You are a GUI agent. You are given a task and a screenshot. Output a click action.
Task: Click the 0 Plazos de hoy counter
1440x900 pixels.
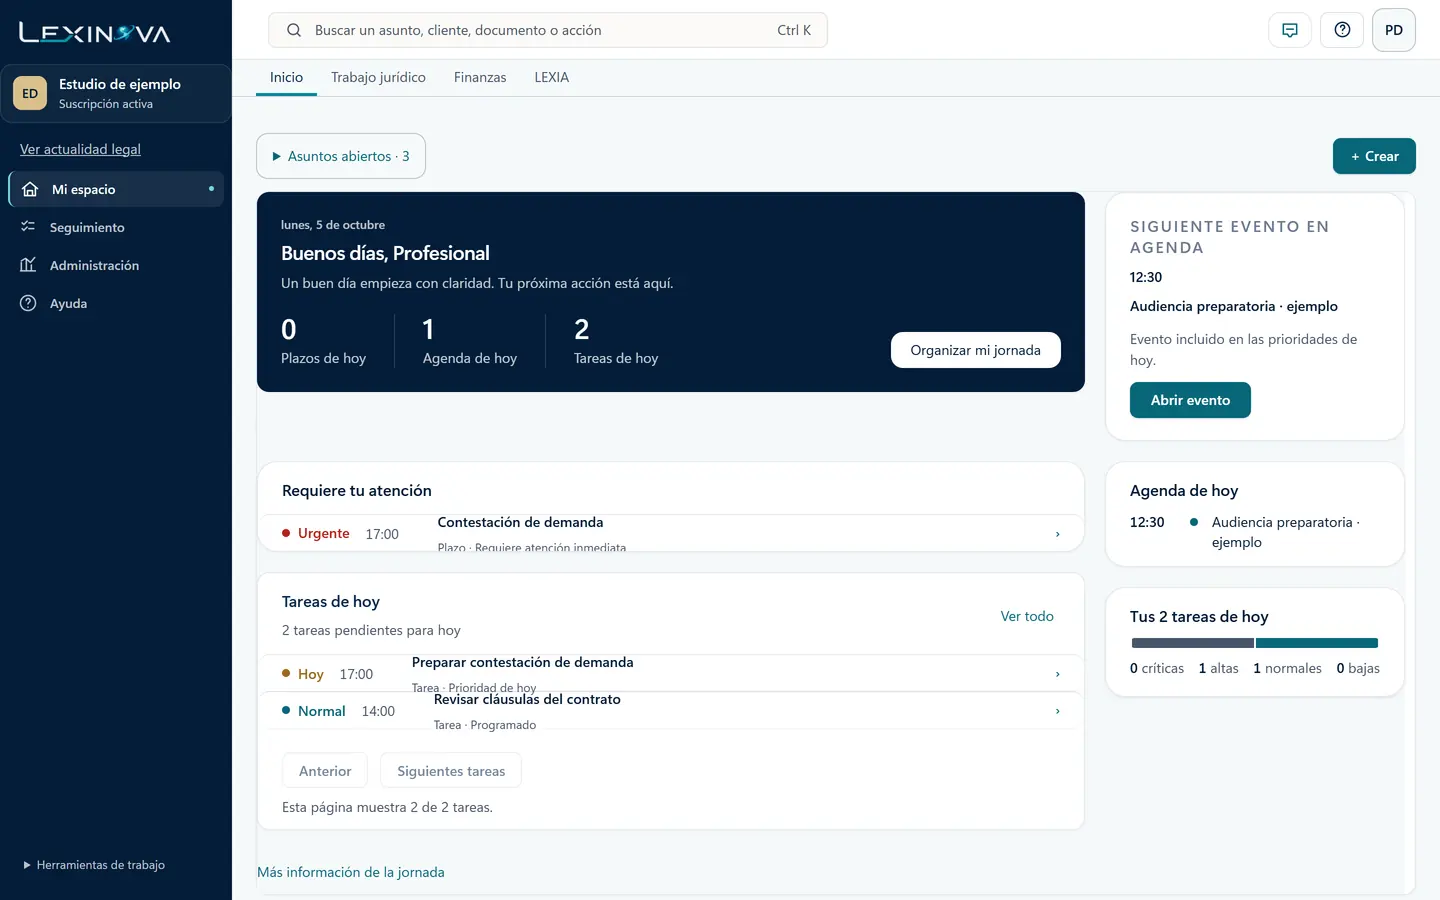[323, 342]
